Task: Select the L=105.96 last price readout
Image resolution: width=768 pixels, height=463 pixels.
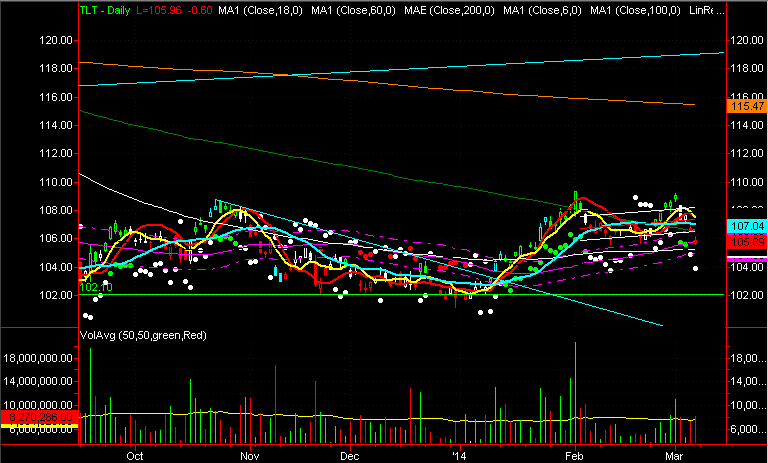Action: pyautogui.click(x=159, y=10)
